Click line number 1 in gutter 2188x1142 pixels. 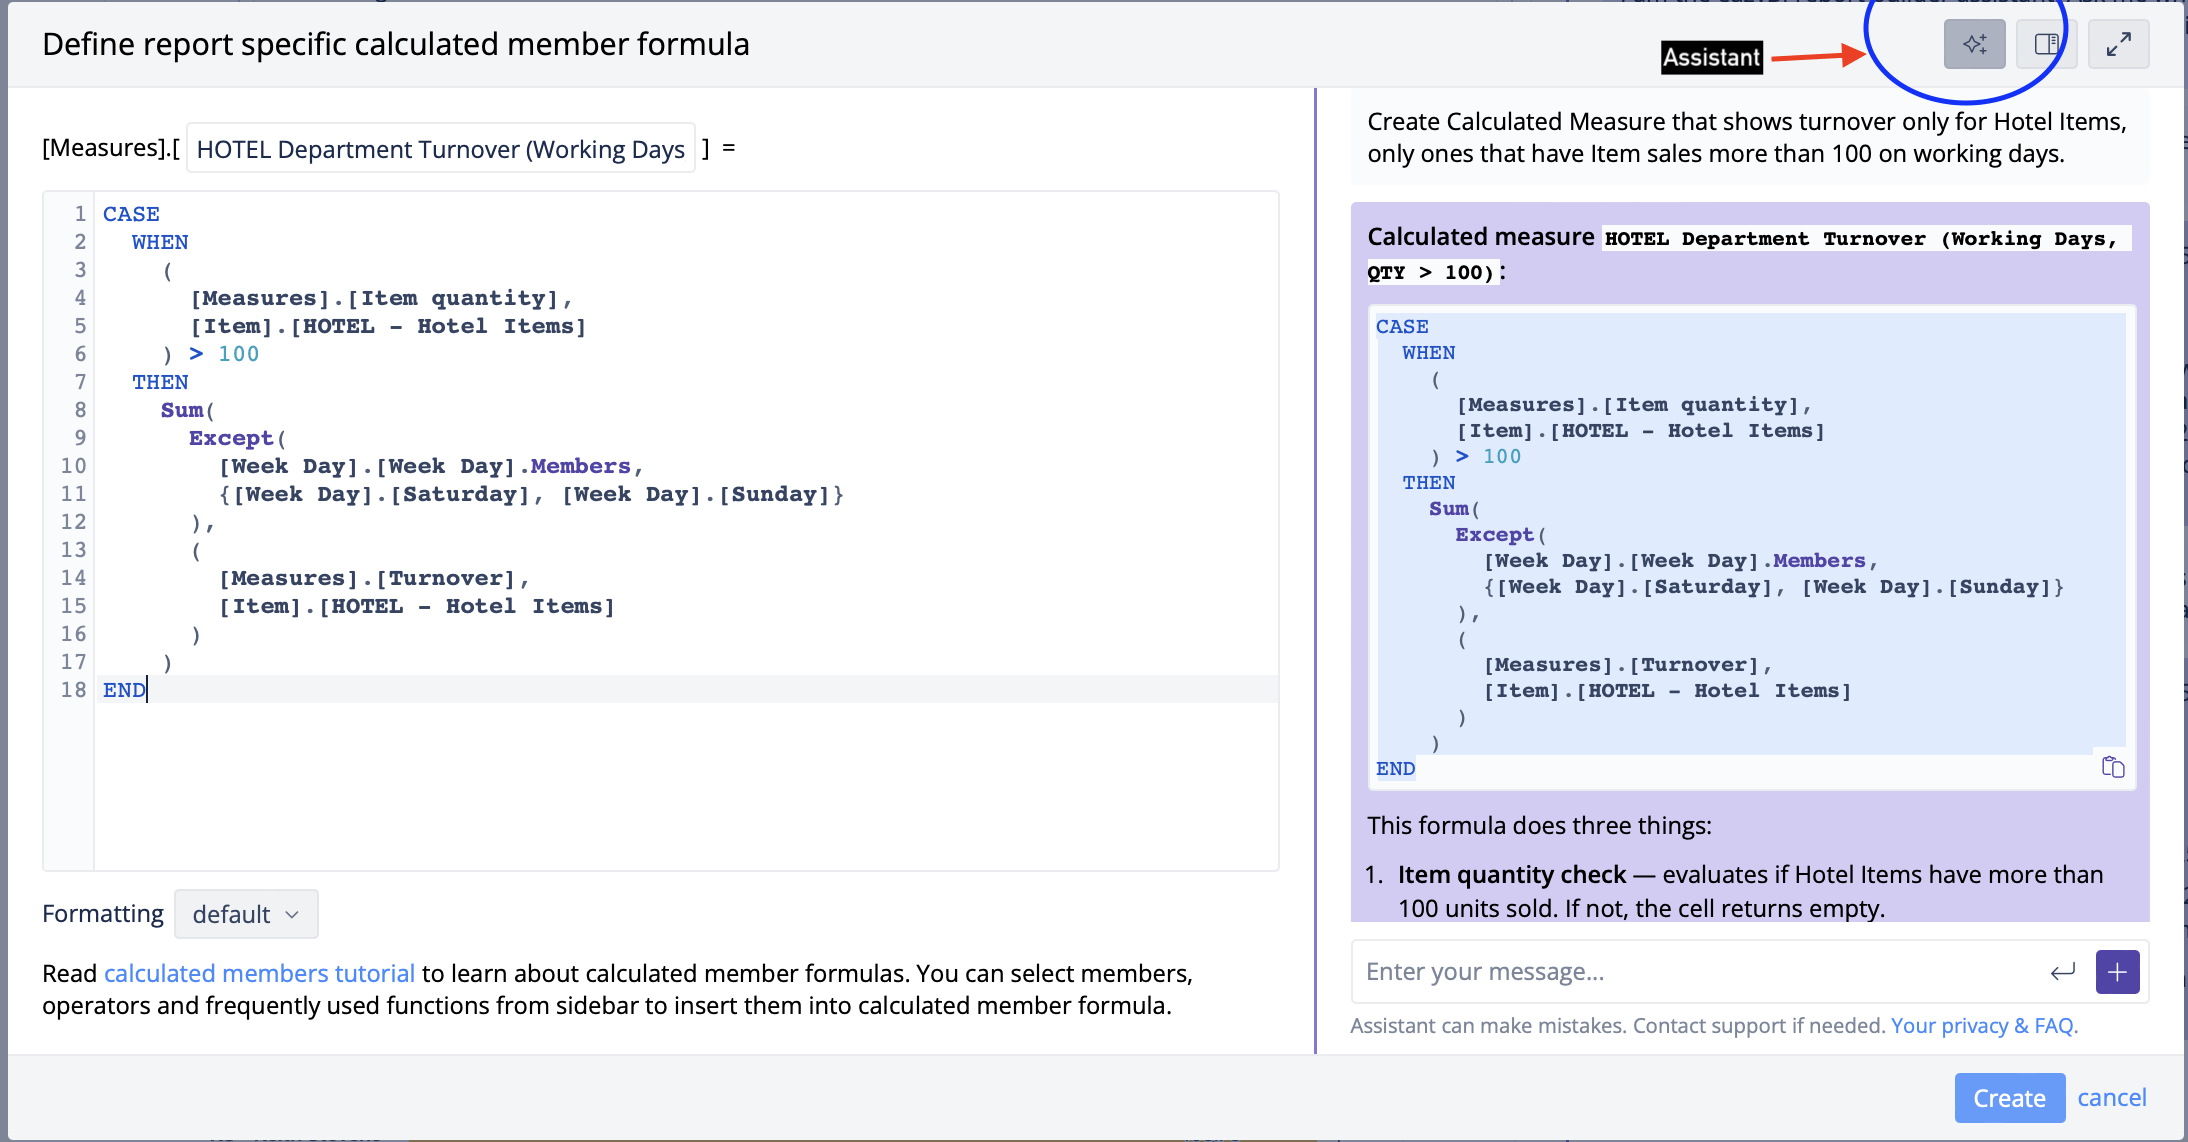[79, 214]
